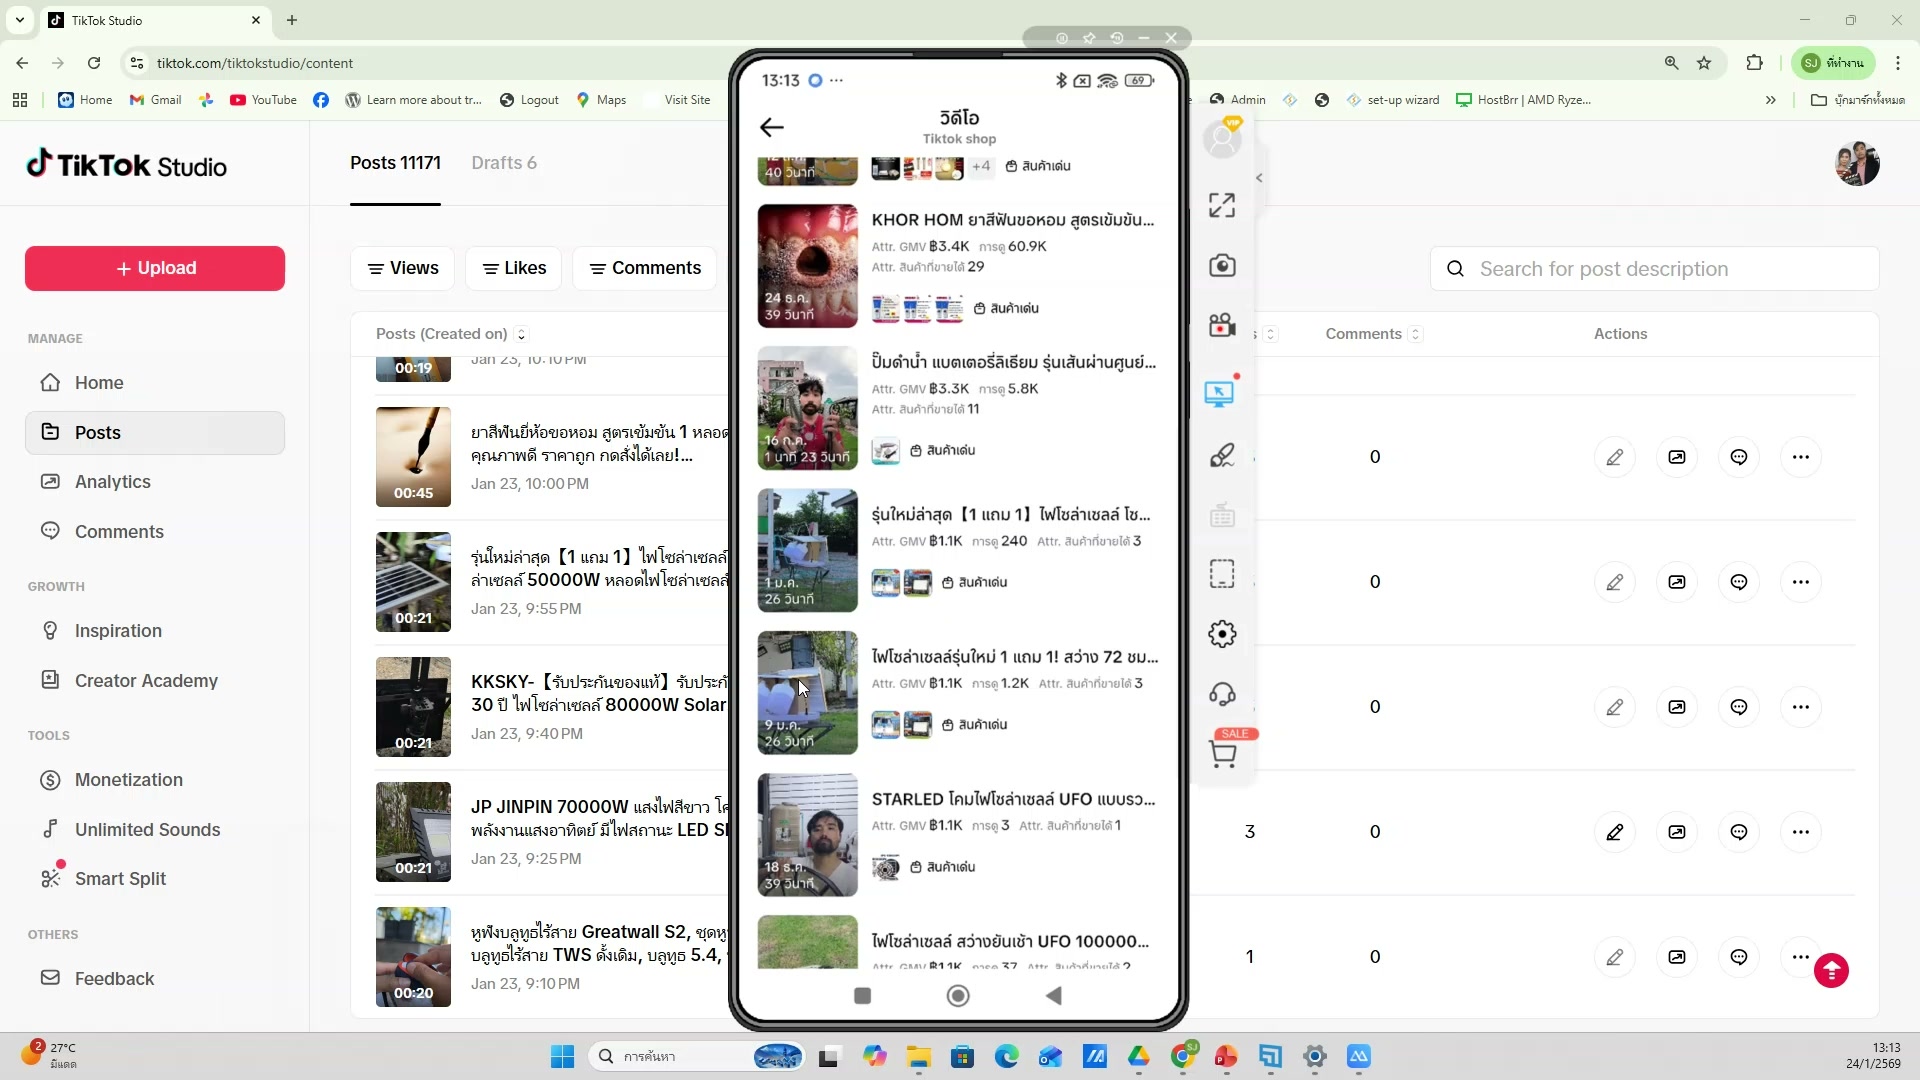Click edit pencil icon for first post row
Image resolution: width=1920 pixels, height=1080 pixels.
tap(1614, 457)
